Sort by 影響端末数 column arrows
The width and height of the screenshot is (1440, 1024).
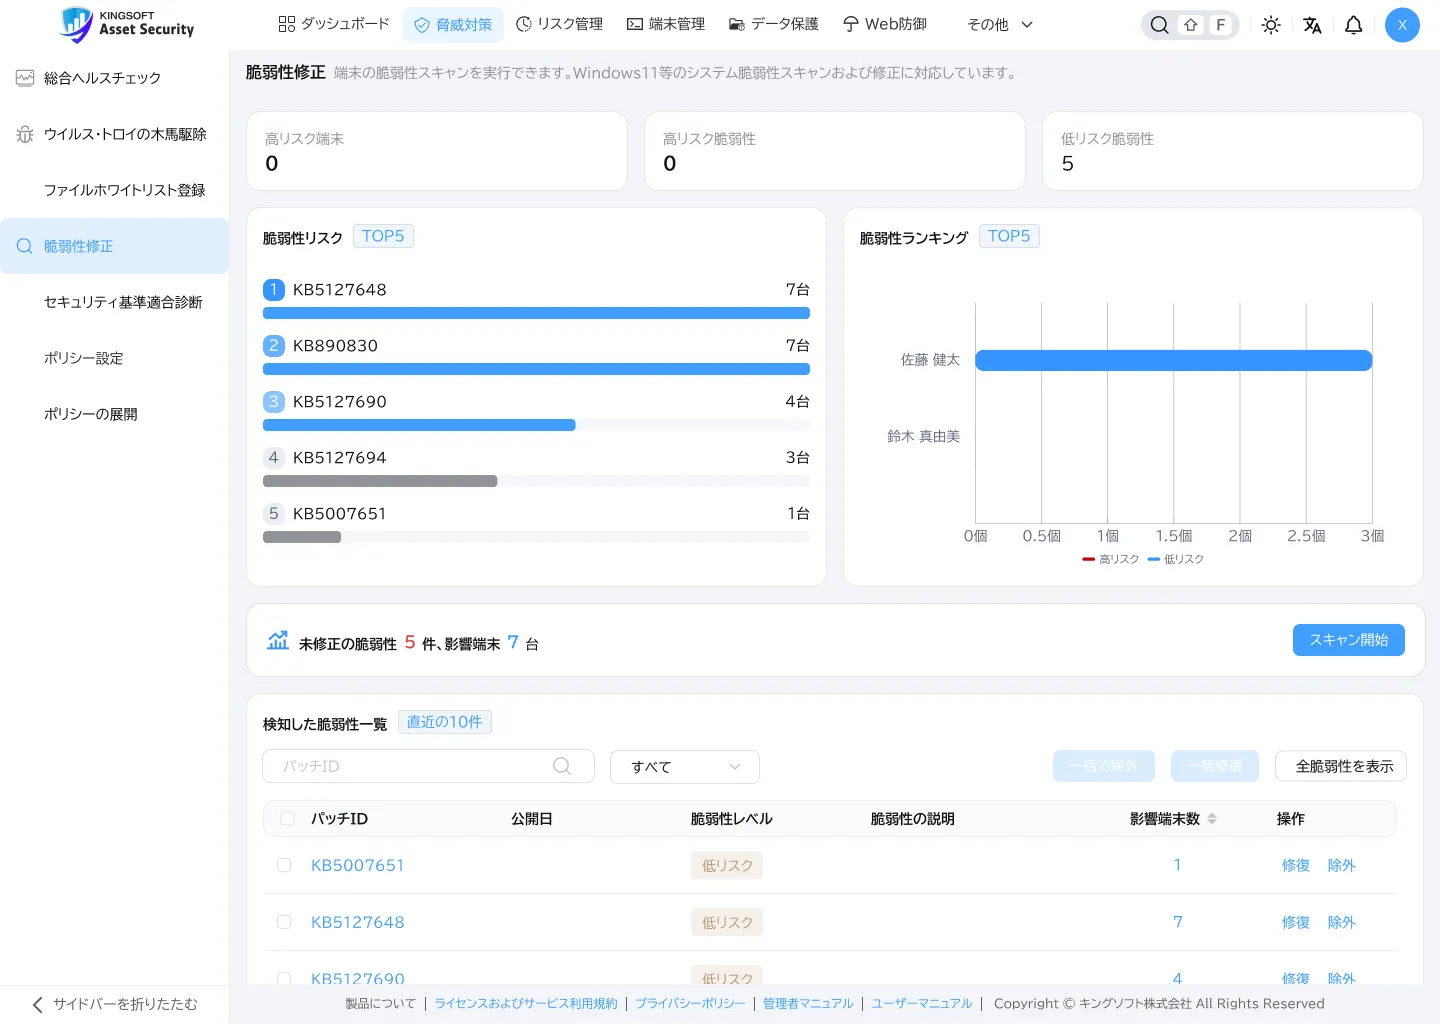point(1212,819)
